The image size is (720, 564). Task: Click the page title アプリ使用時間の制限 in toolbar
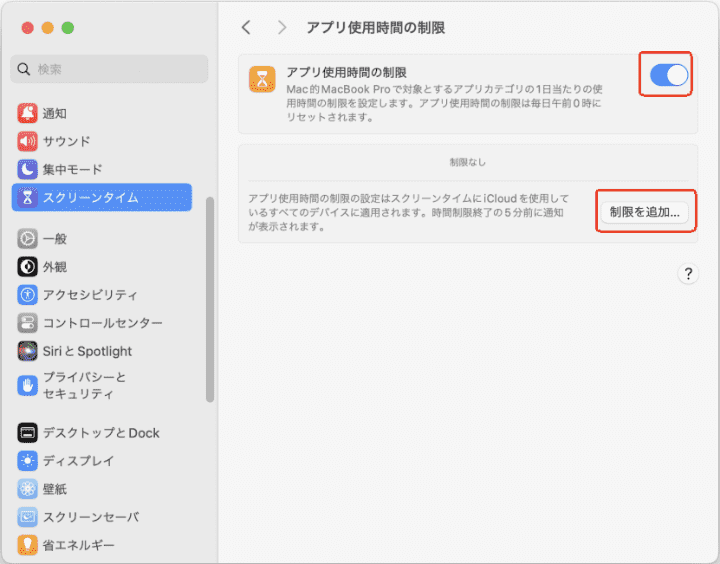pos(376,28)
